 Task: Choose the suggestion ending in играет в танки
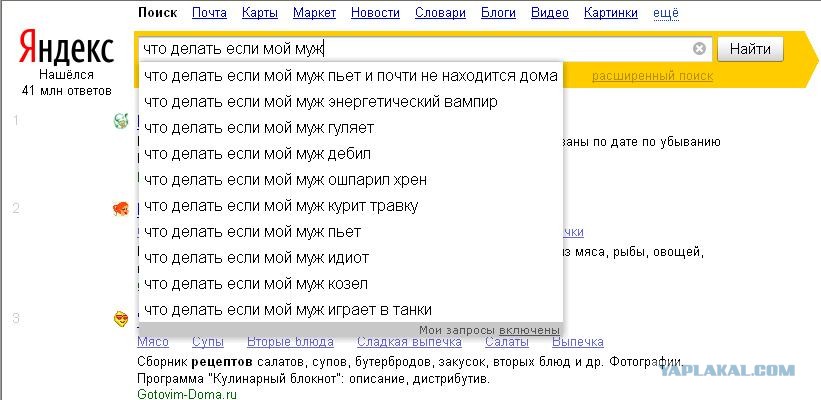click(288, 310)
